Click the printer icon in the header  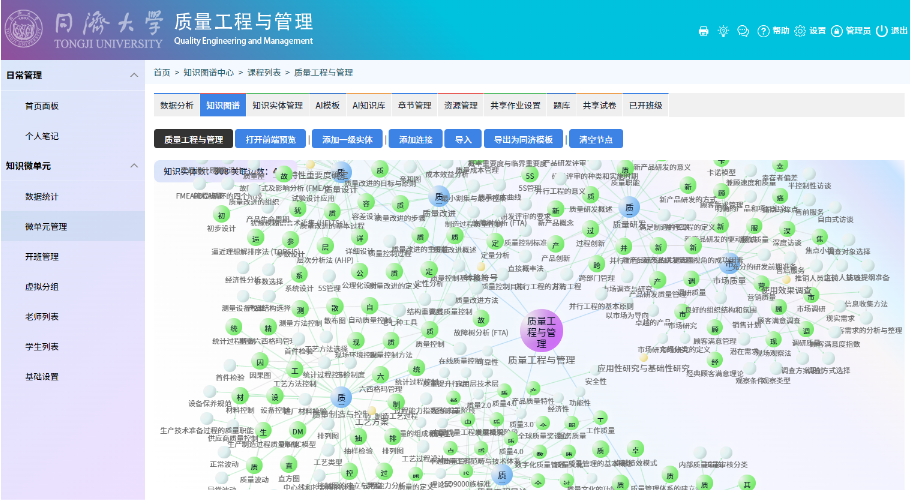tap(703, 31)
